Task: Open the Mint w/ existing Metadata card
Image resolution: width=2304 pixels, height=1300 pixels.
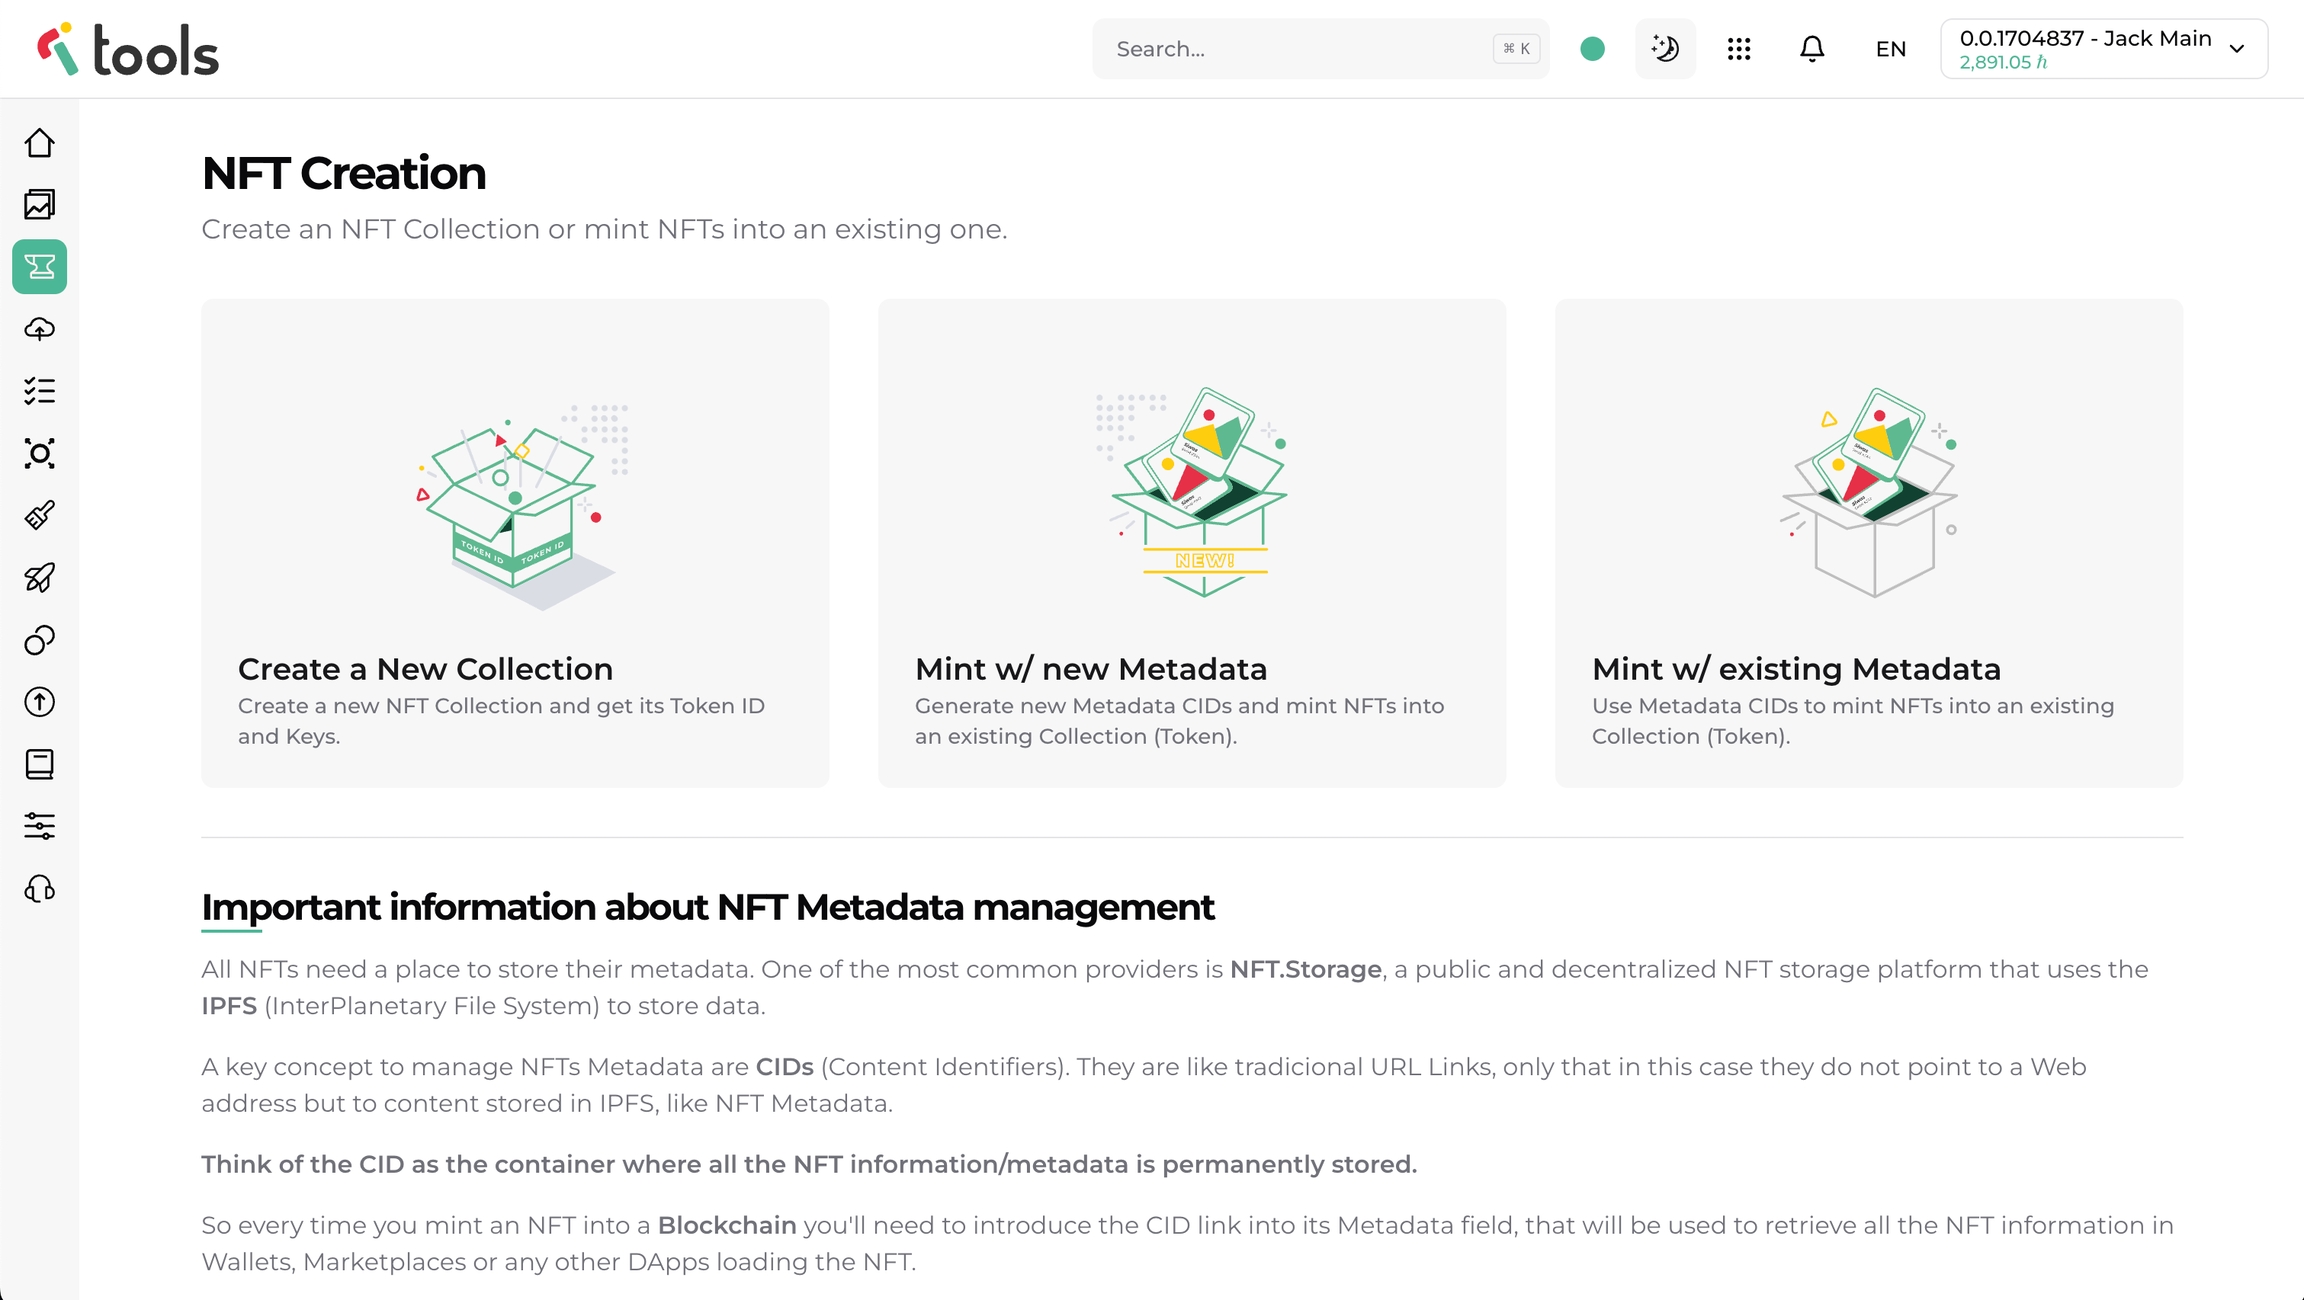Action: pyautogui.click(x=1869, y=543)
